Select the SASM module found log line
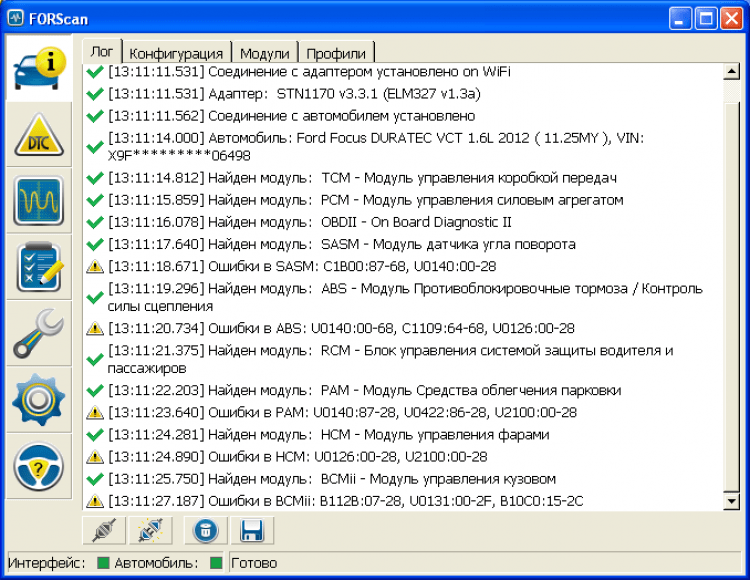Image resolution: width=750 pixels, height=580 pixels. click(342, 244)
